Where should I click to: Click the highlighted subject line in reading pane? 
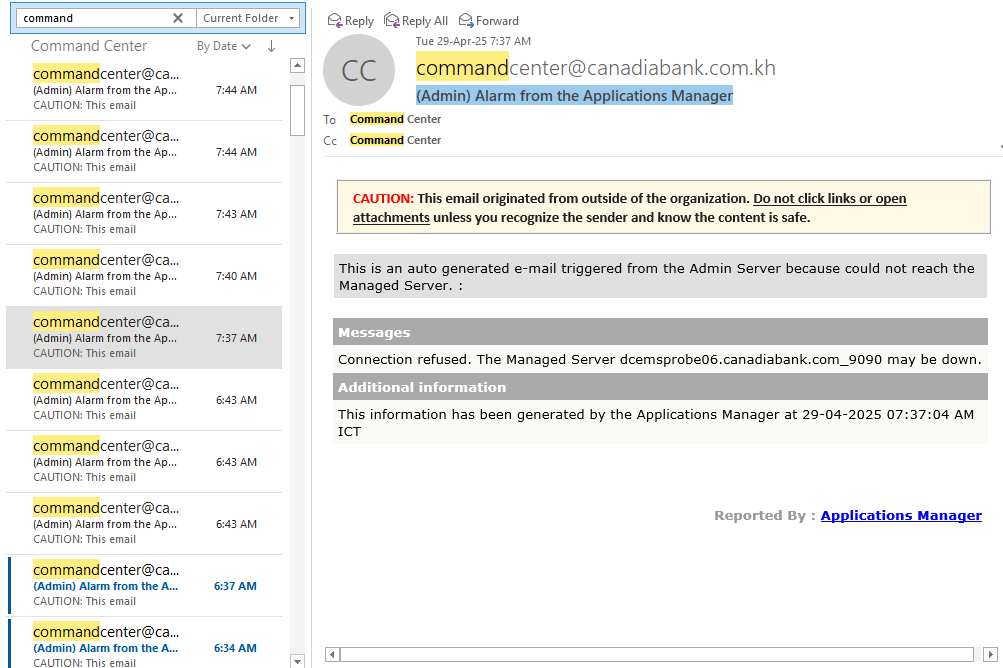click(x=574, y=95)
